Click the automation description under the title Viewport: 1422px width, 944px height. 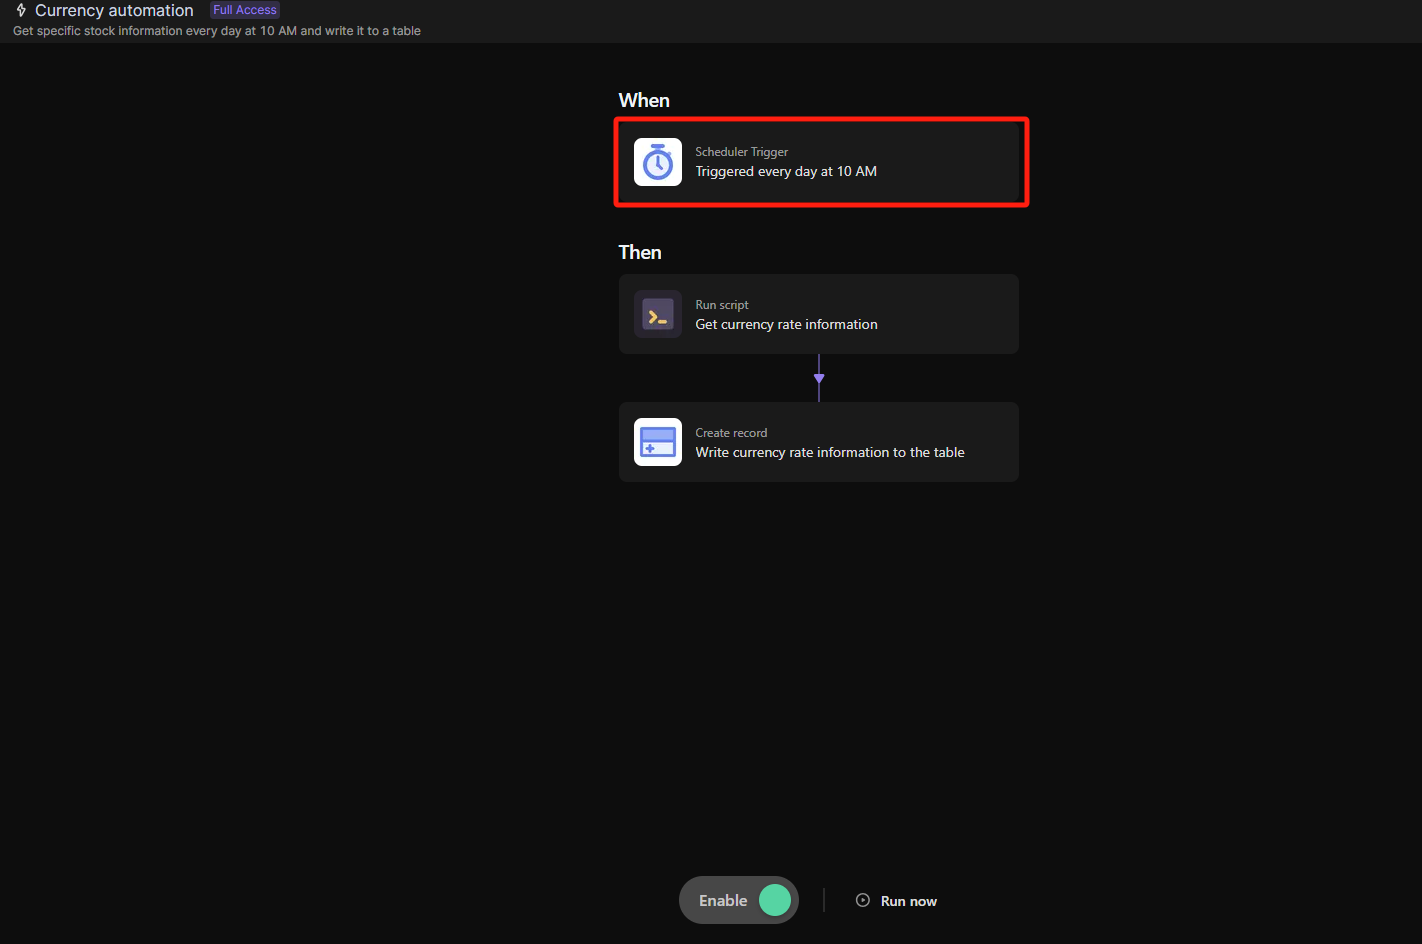tap(217, 31)
